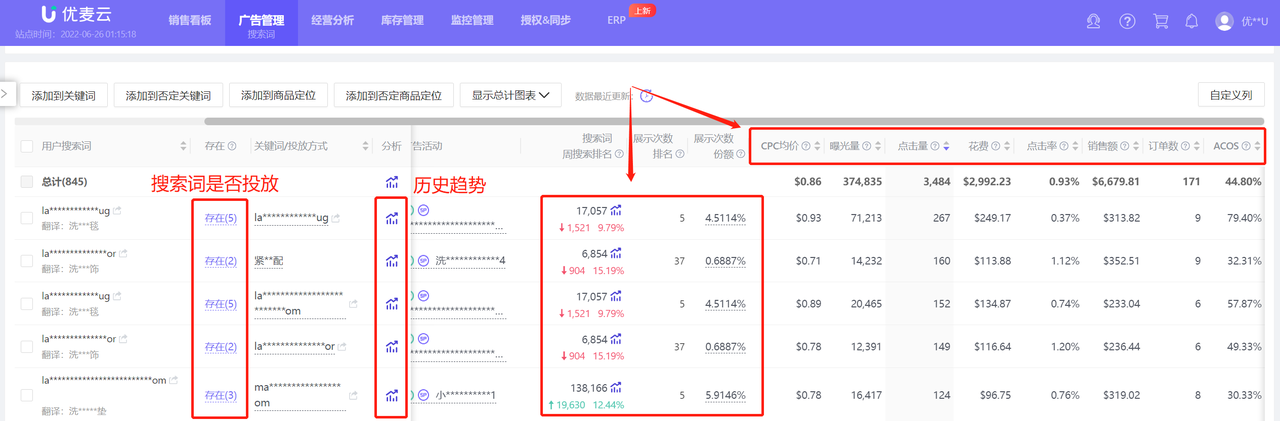Open 自定义列 column settings
The width and height of the screenshot is (1280, 421).
pos(1230,95)
